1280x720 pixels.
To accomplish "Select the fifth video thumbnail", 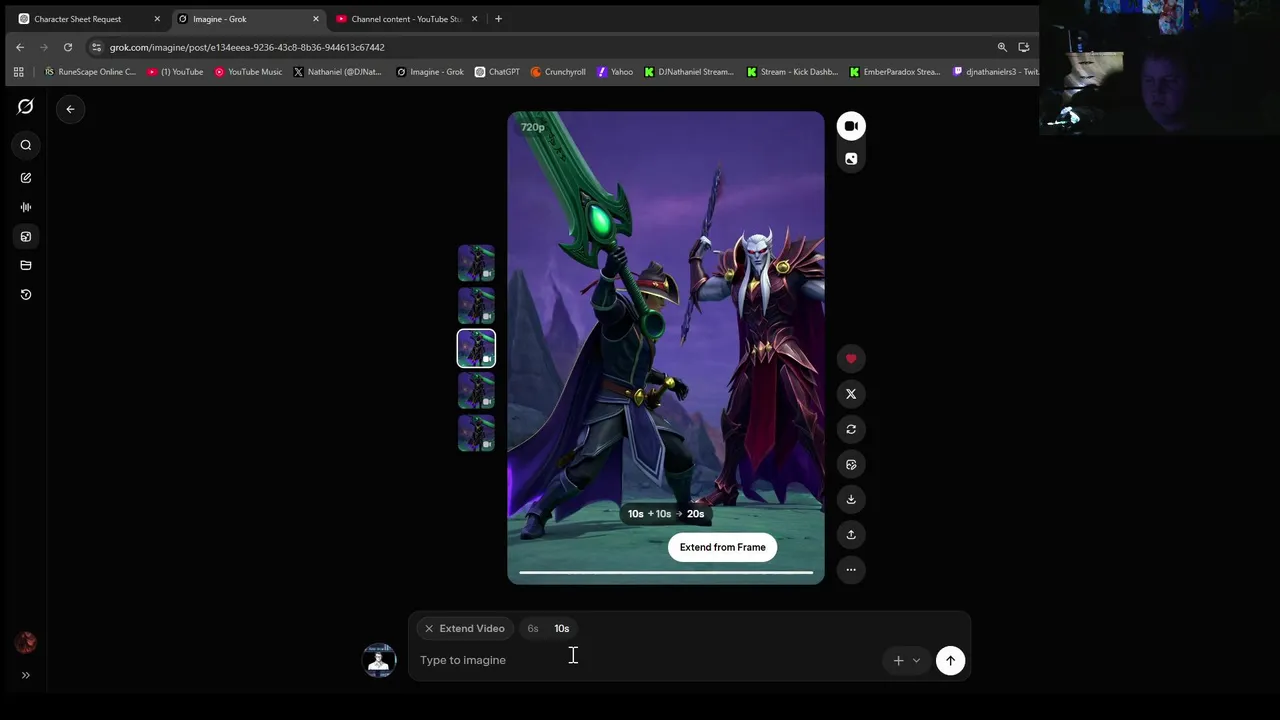I will [476, 433].
